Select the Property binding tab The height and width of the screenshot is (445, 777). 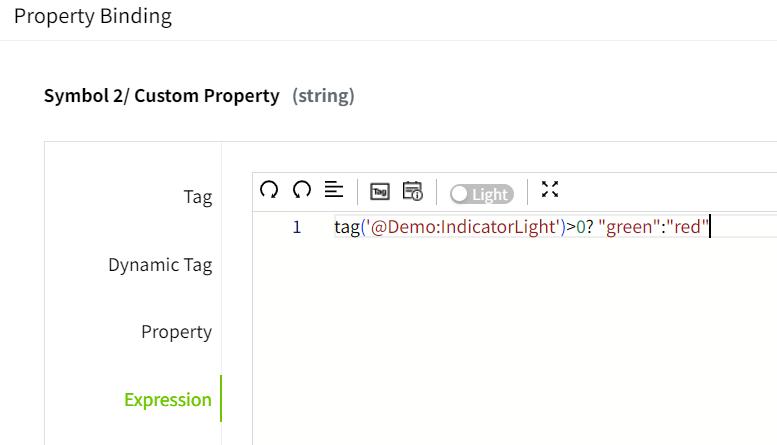pyautogui.click(x=176, y=332)
